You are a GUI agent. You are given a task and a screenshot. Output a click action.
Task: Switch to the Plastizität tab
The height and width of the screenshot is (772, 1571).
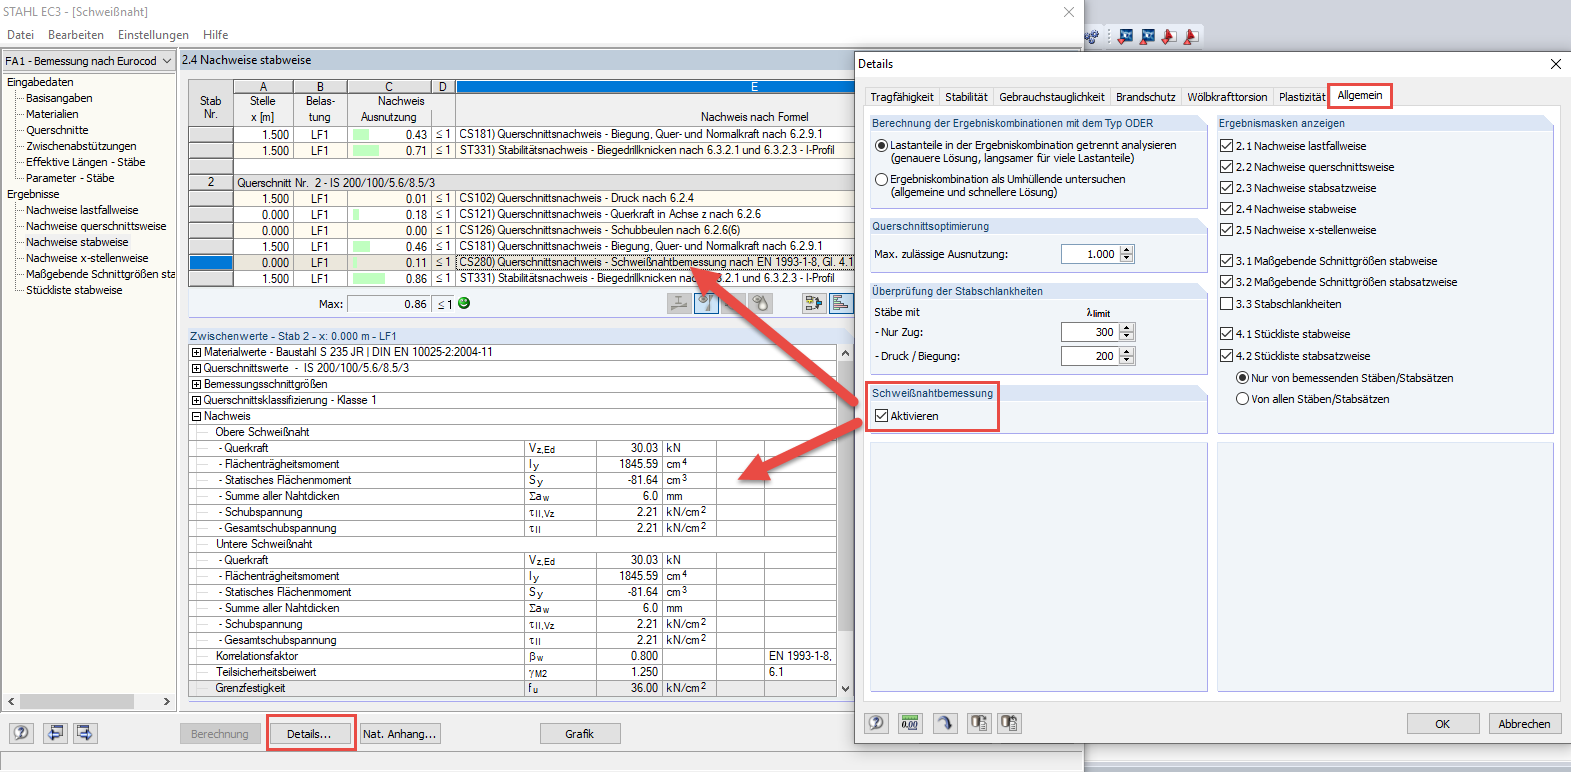[1302, 97]
